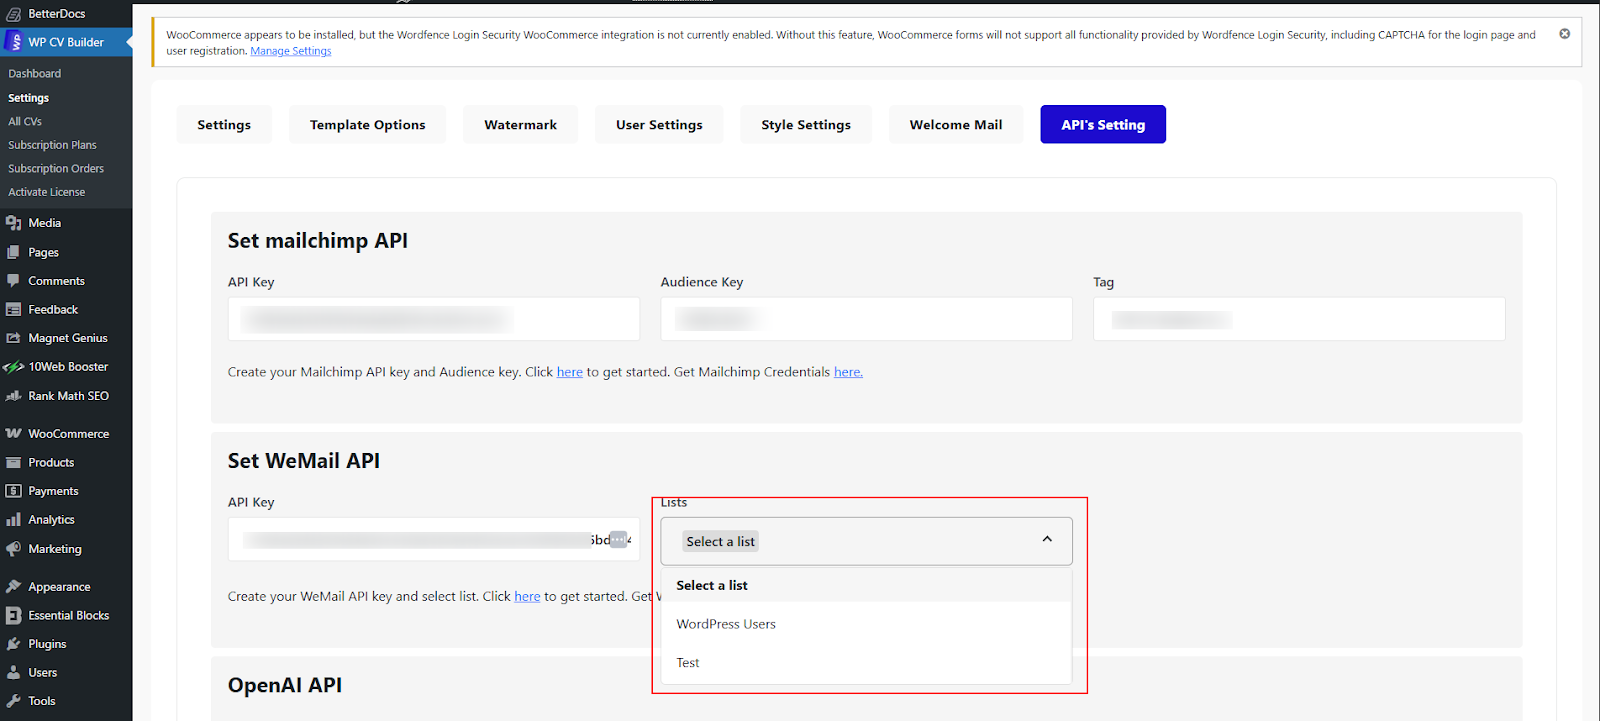Screen dimensions: 1600x721
Task: Click the Appearance brush icon
Action: [14, 587]
